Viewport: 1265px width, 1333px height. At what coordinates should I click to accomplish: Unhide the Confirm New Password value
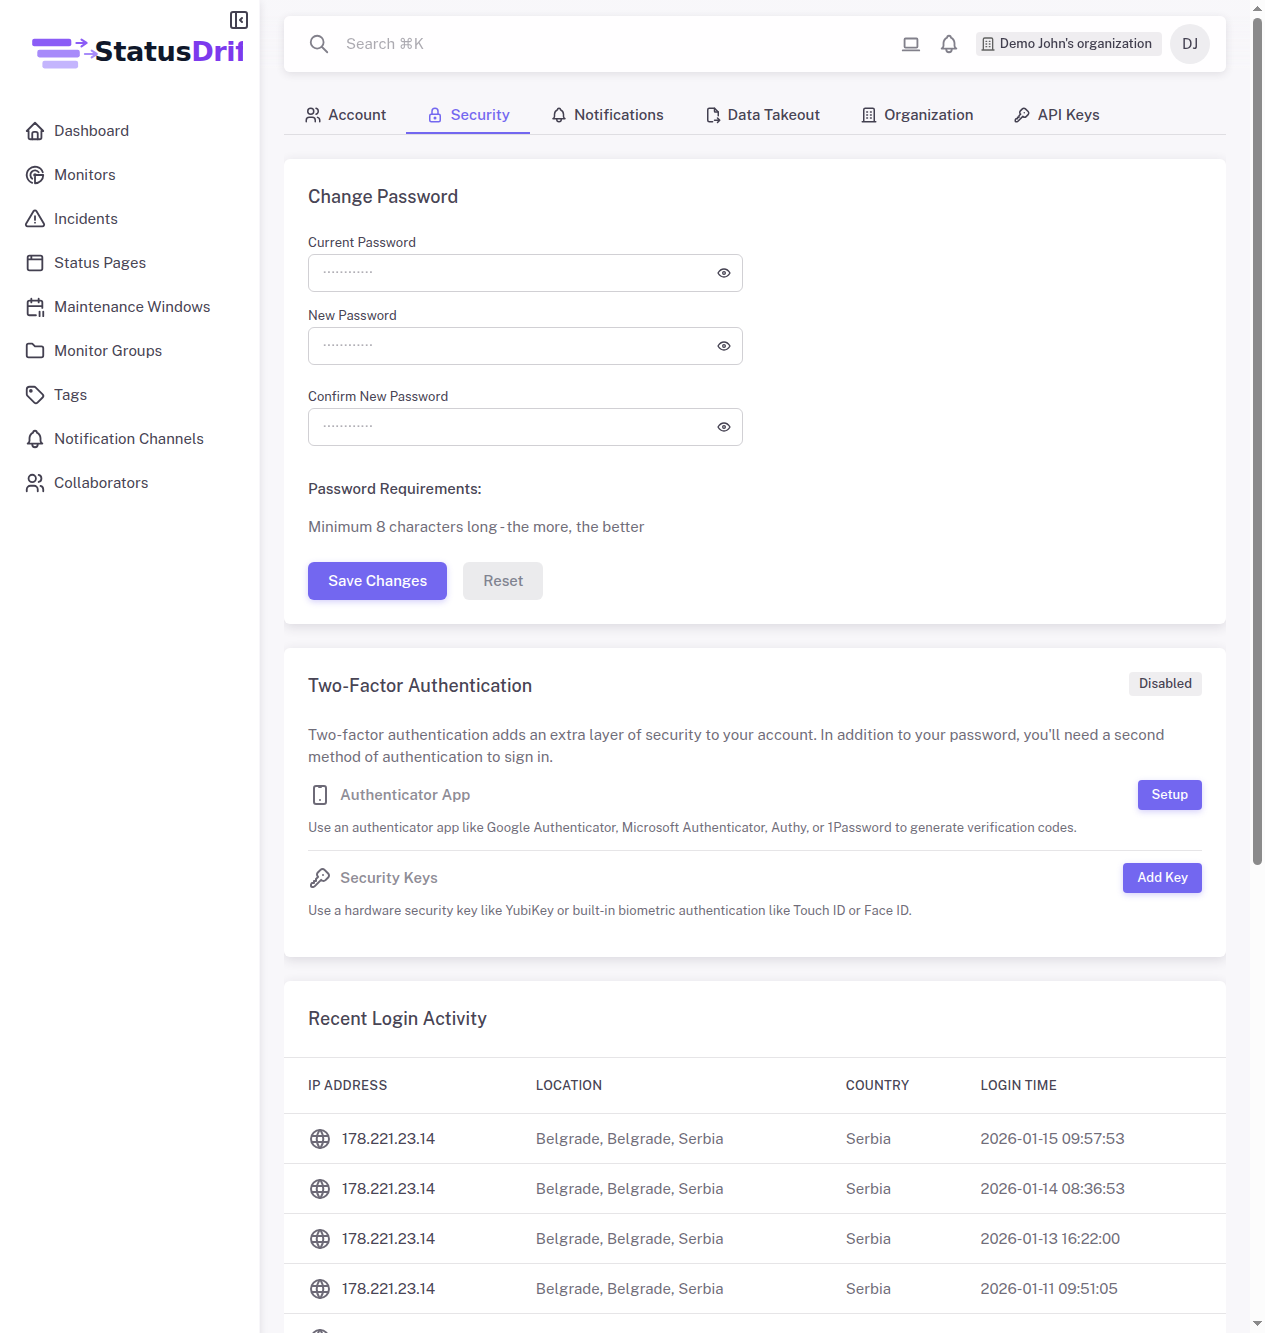coord(723,426)
